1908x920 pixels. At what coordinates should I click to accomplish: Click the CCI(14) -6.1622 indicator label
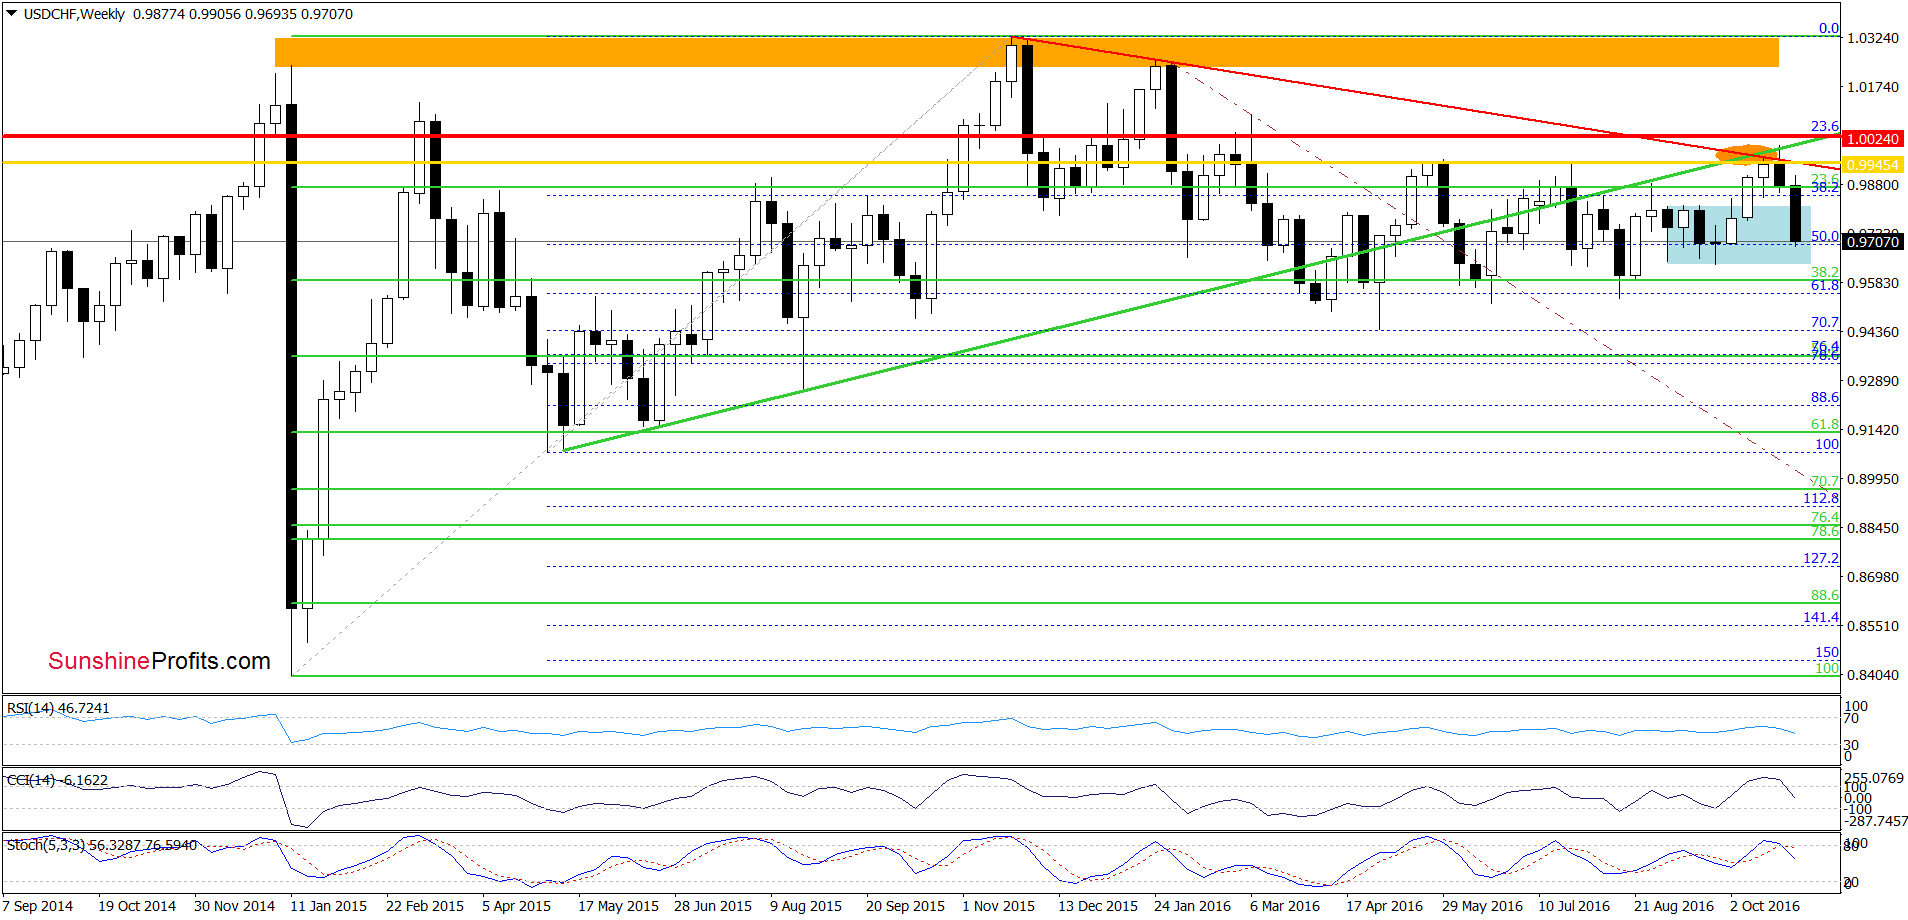(57, 780)
